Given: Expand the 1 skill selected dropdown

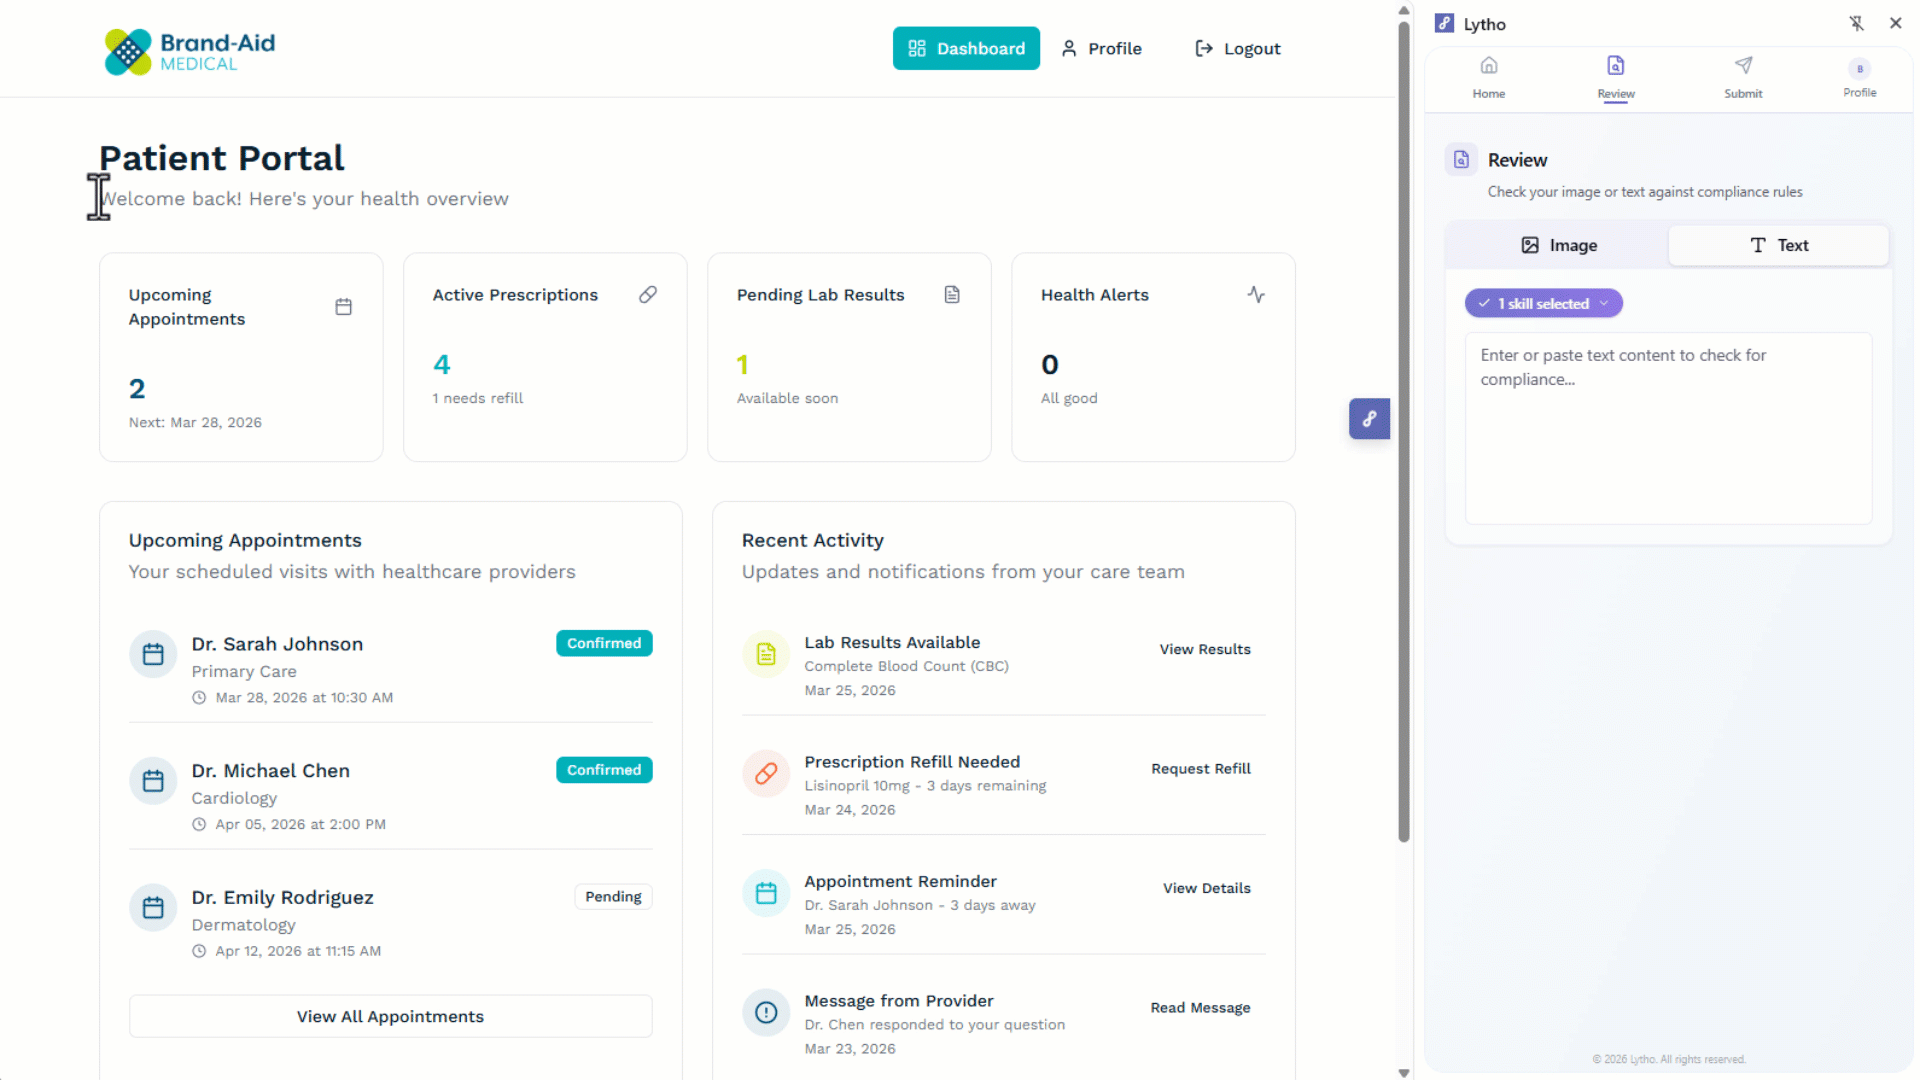Looking at the screenshot, I should 1543,304.
